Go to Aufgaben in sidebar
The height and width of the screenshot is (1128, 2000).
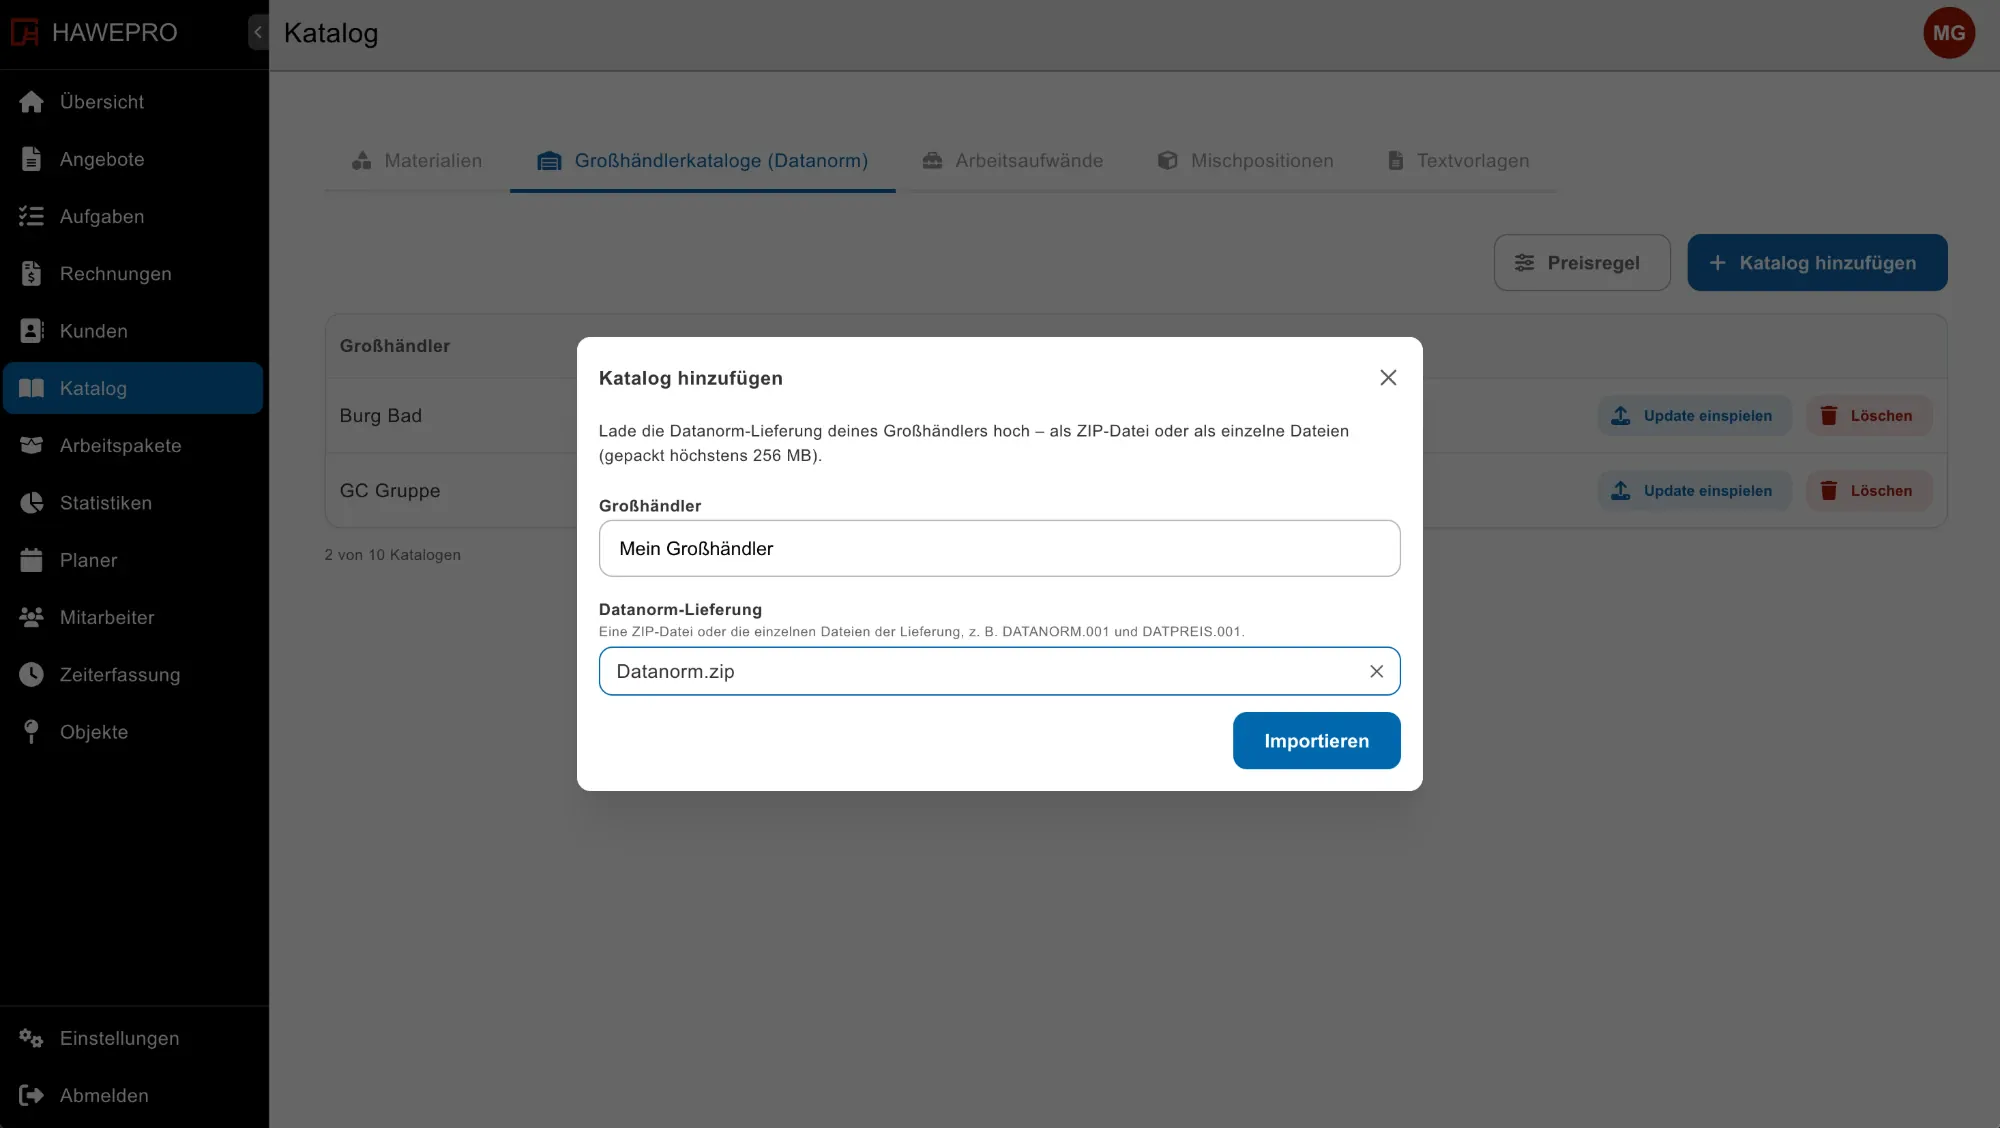133,216
